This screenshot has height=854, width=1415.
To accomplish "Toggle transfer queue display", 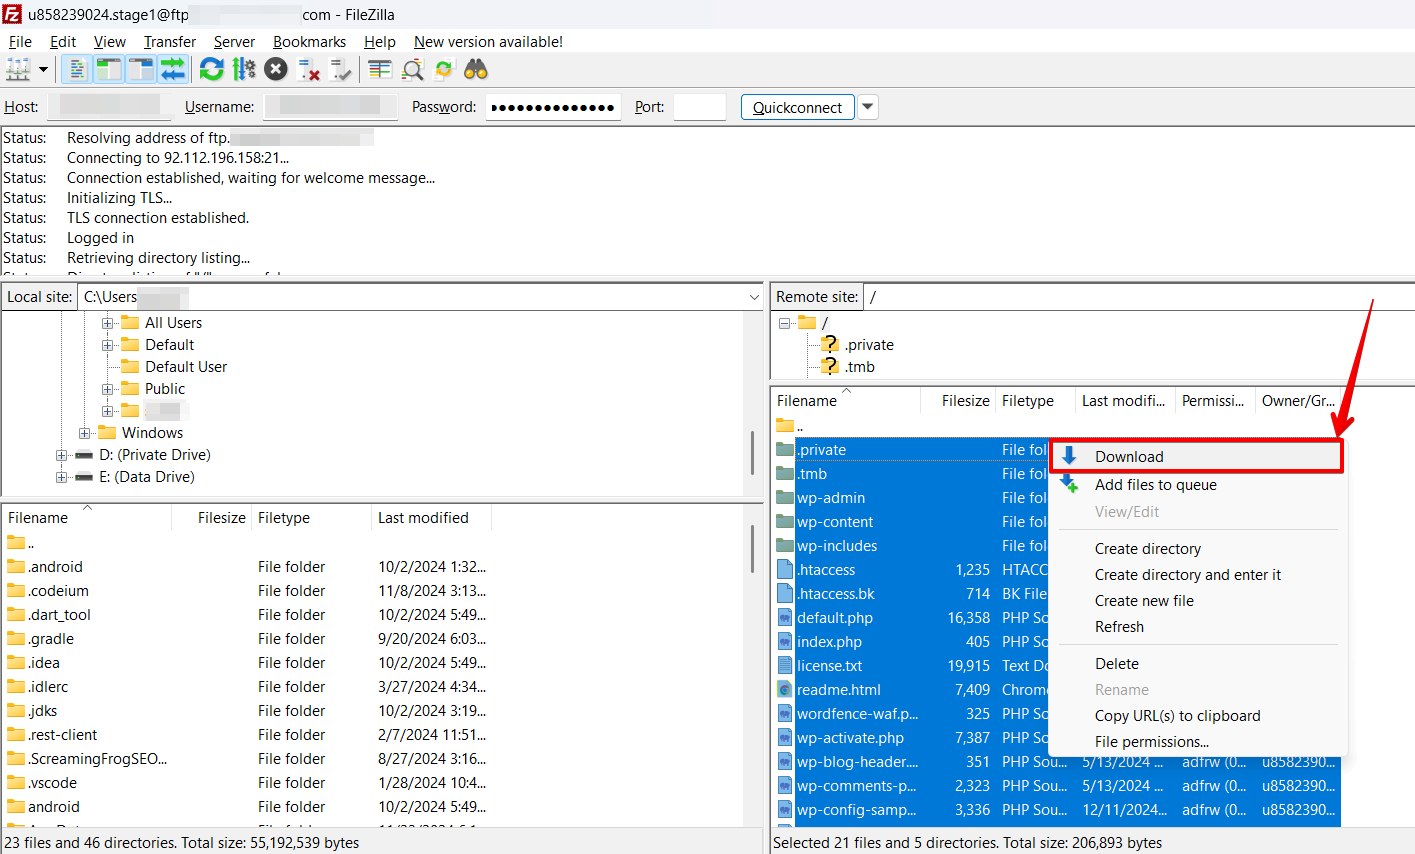I will coord(173,69).
